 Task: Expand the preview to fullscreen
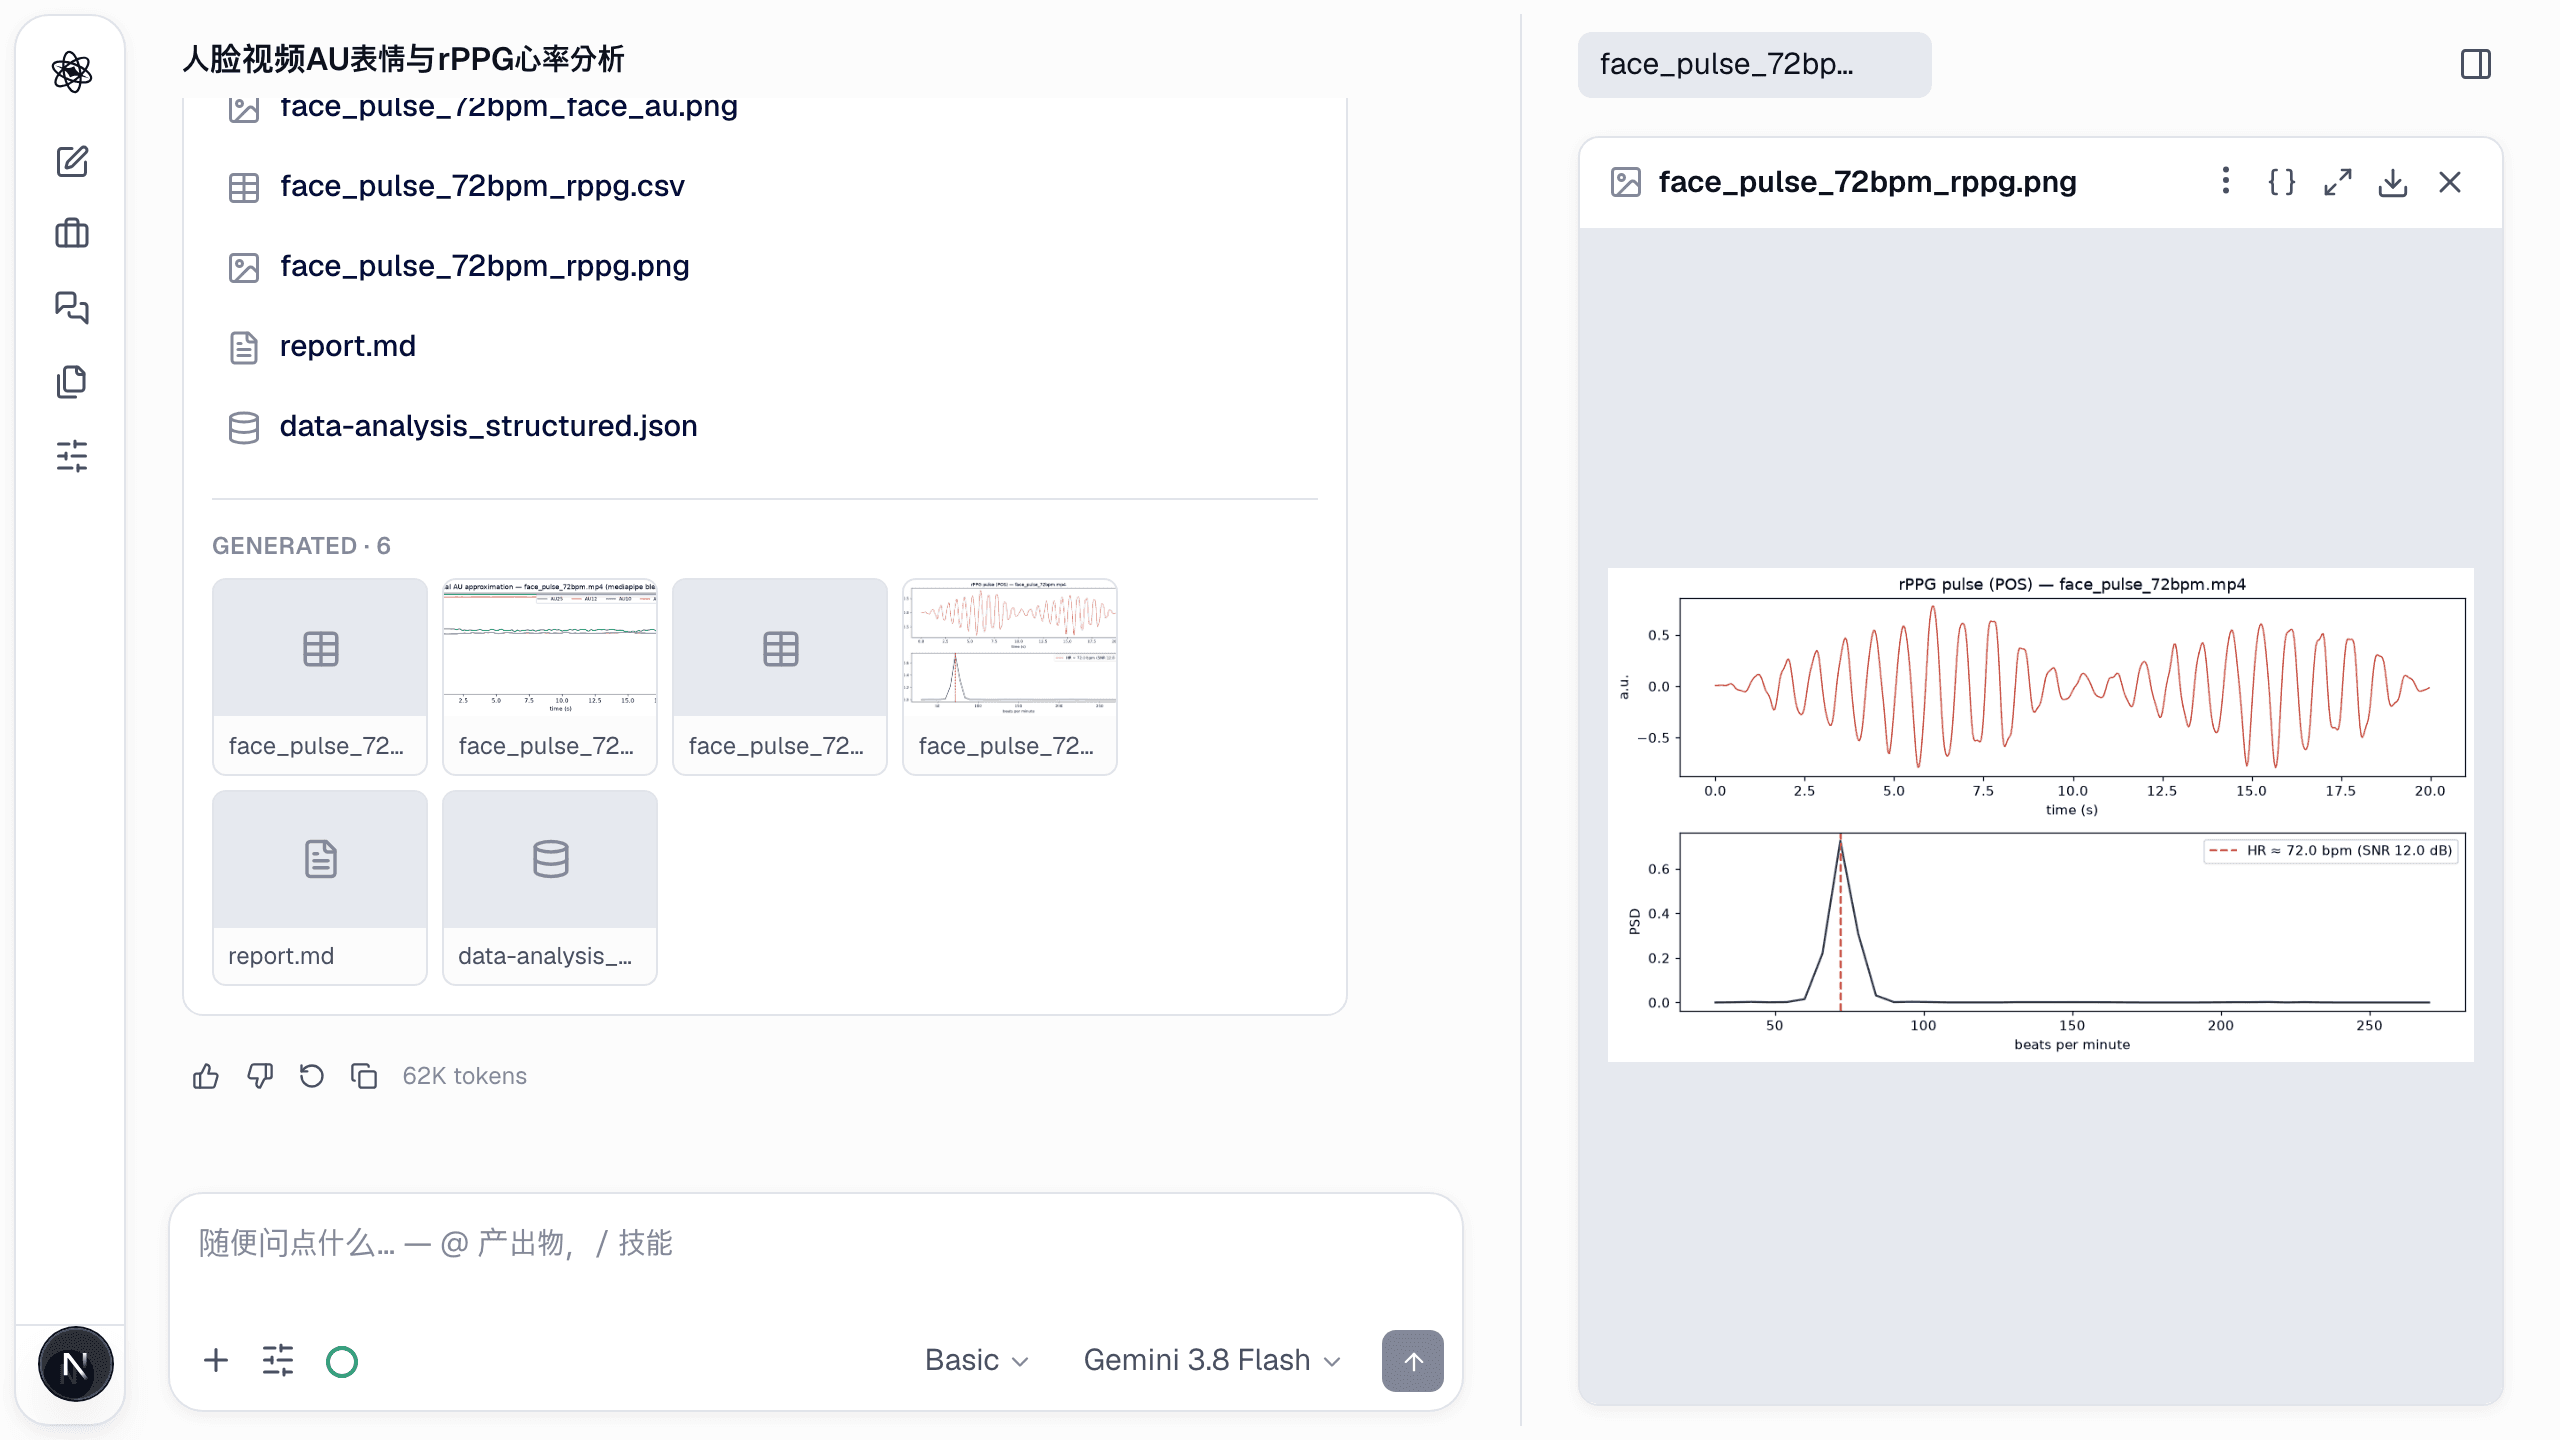pos(2337,182)
